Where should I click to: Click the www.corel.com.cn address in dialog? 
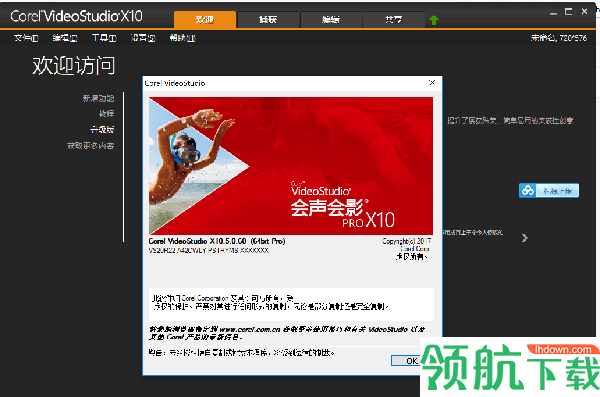click(x=250, y=329)
